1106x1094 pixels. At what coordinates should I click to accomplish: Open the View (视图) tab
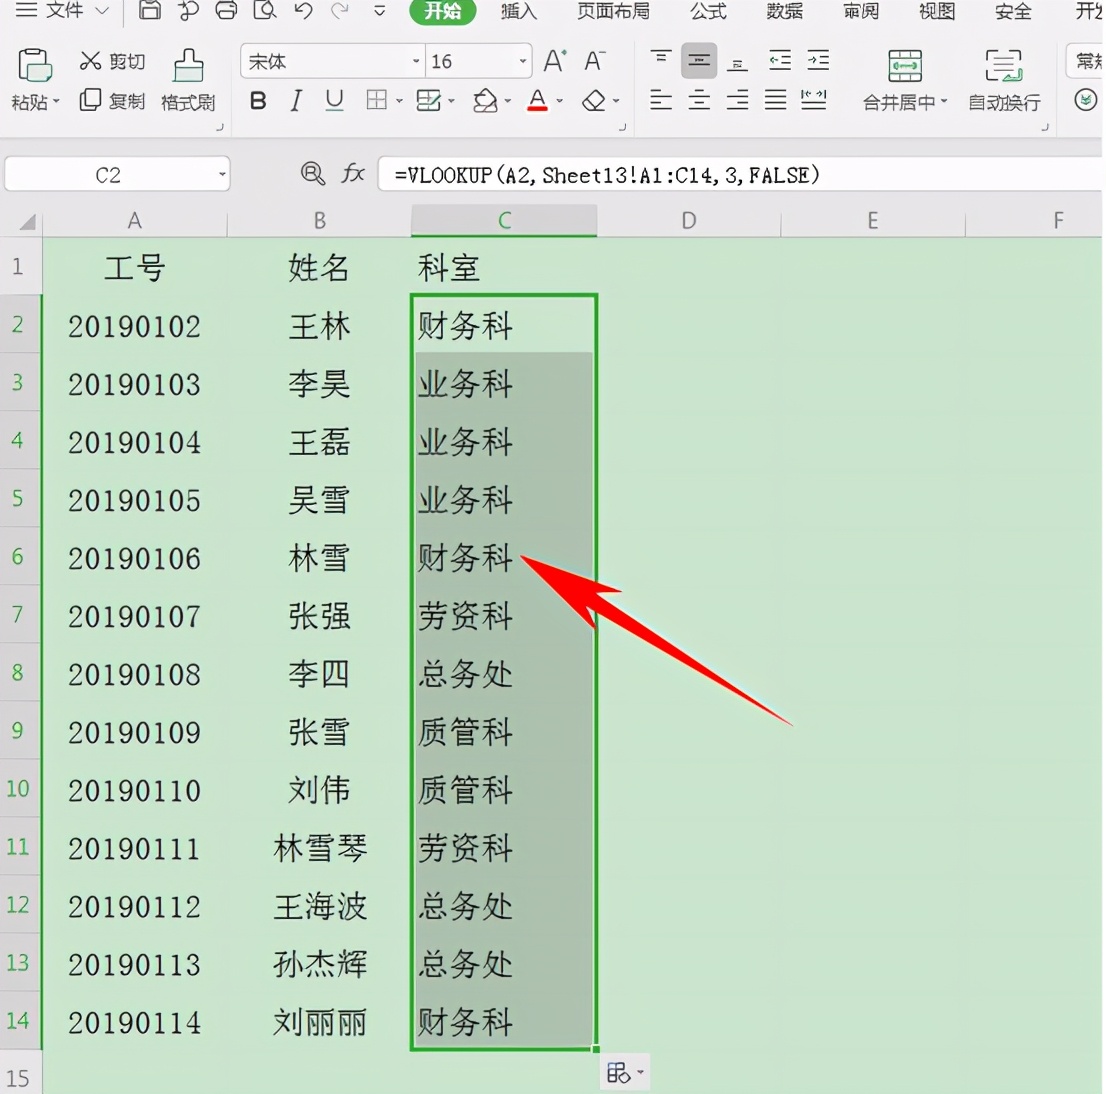937,11
